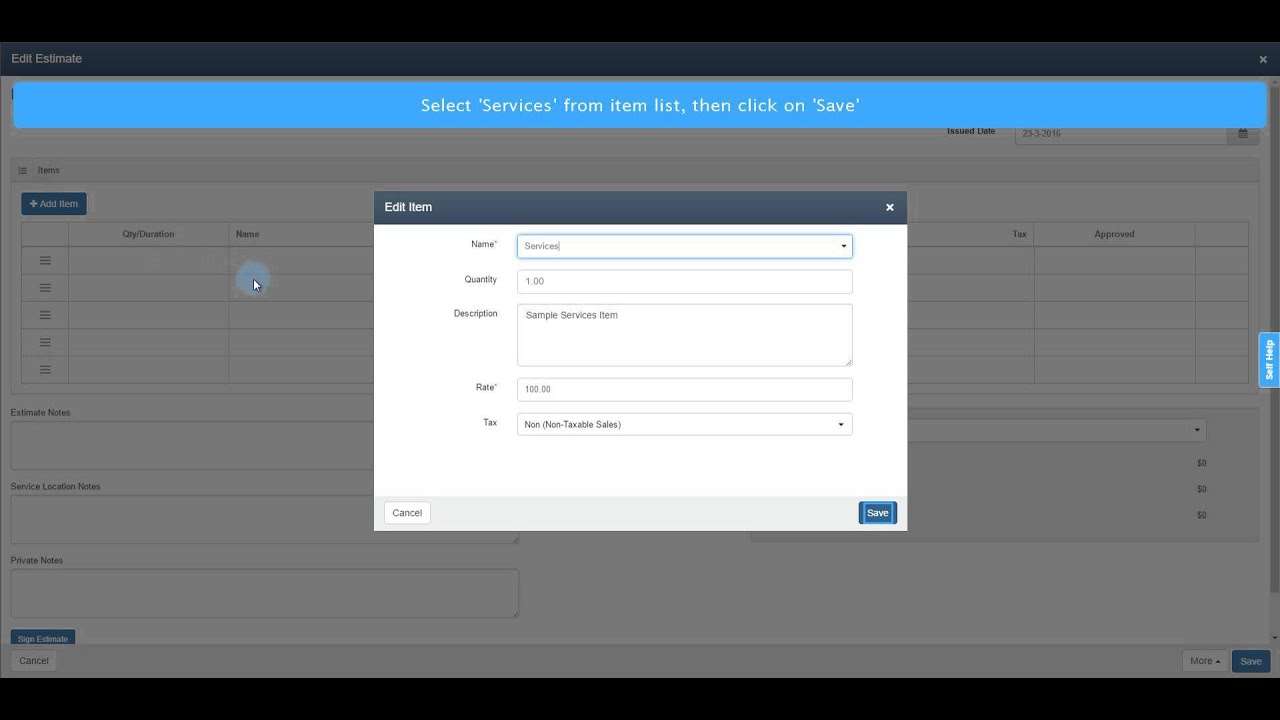Click the Sign Estimate button
The width and height of the screenshot is (1280, 720).
43,638
